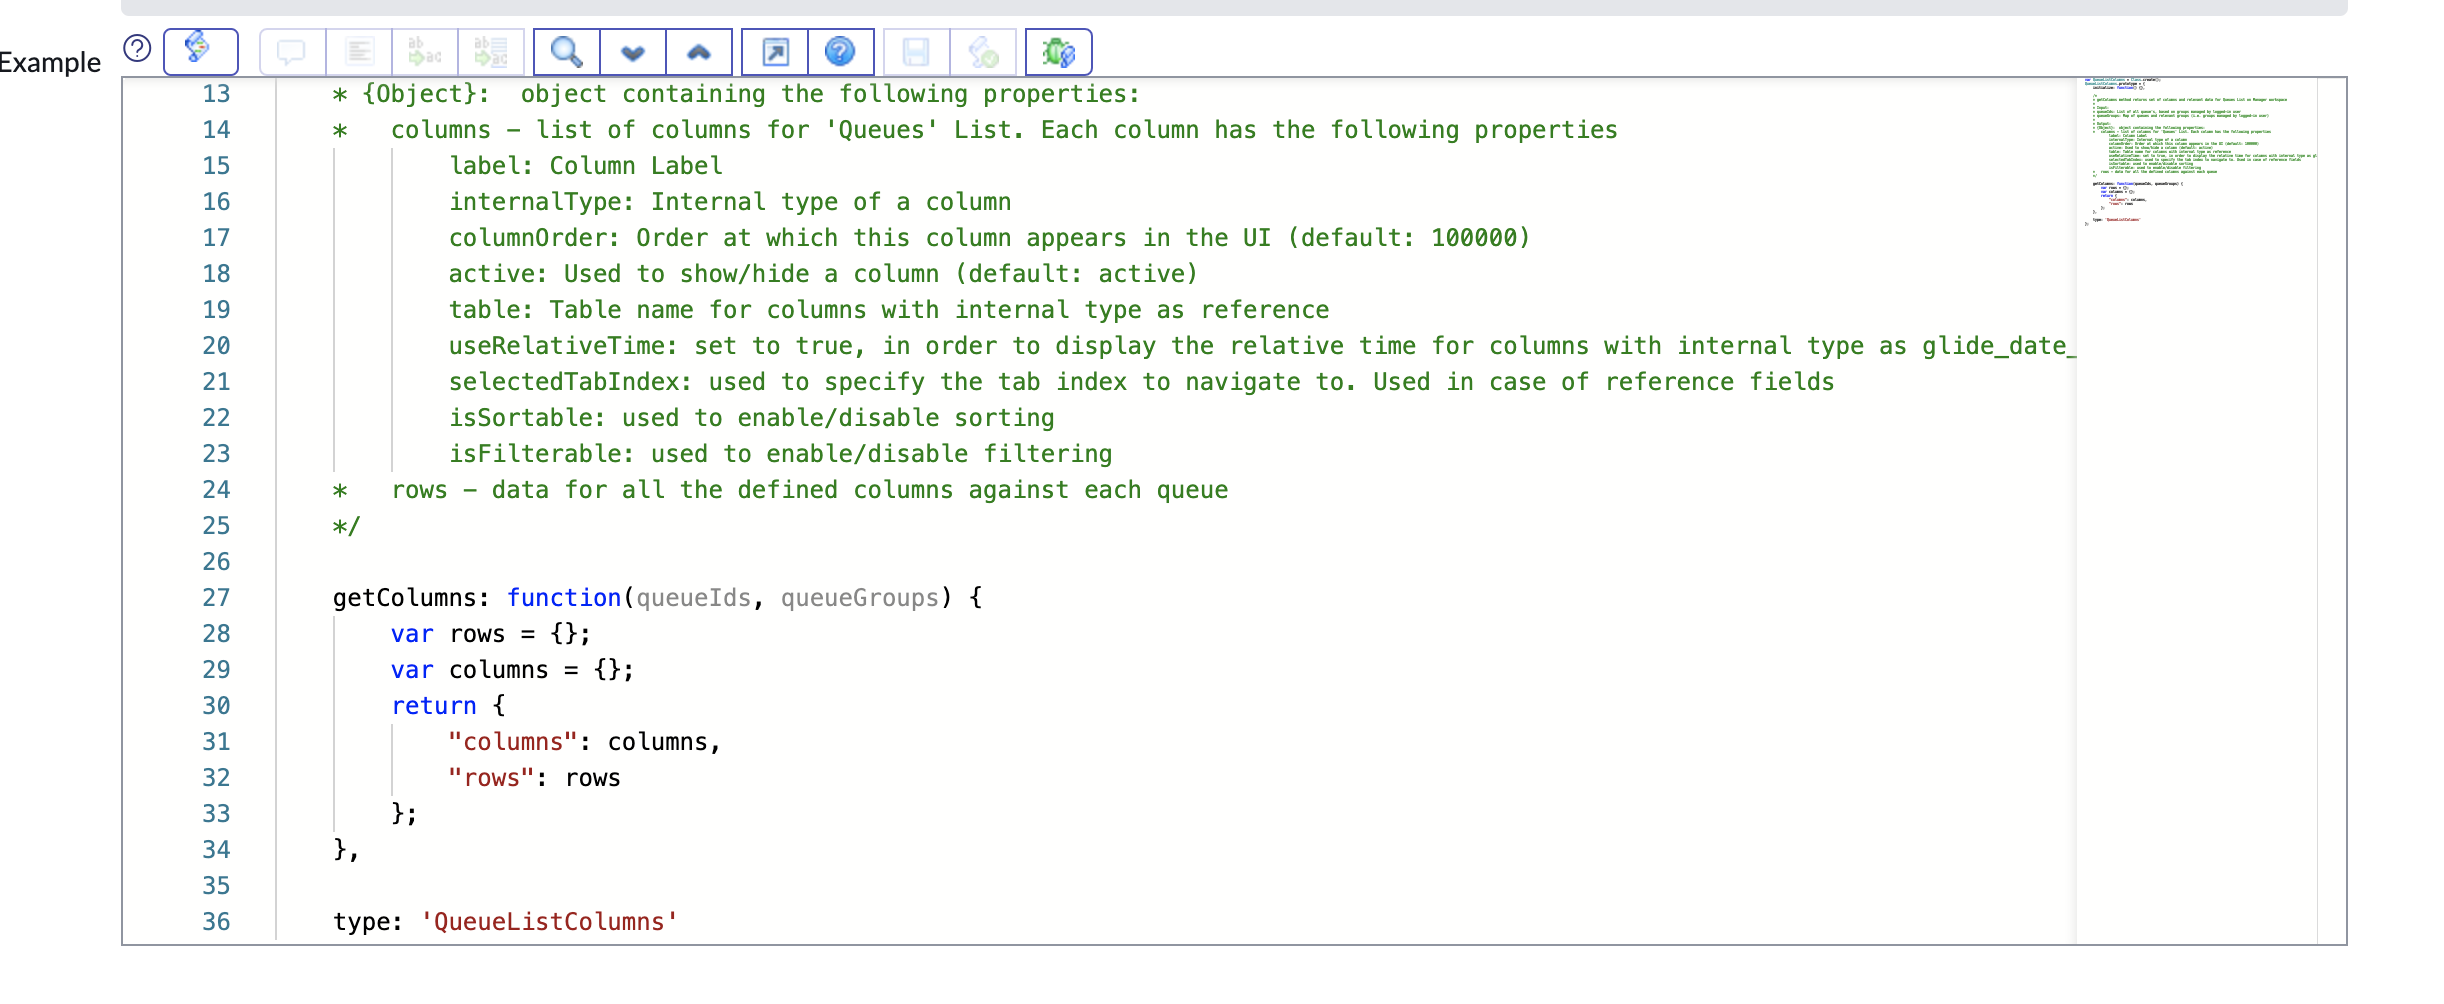The width and height of the screenshot is (2444, 1004).
Task: Toggle full screen editor icon
Action: pos(775,51)
